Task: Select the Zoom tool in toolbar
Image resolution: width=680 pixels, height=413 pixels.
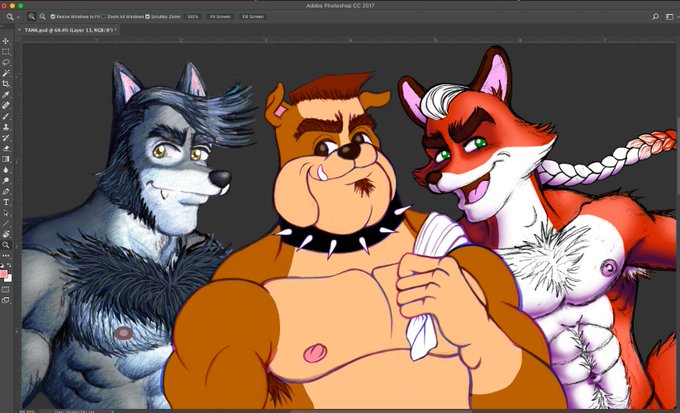Action: pos(6,245)
